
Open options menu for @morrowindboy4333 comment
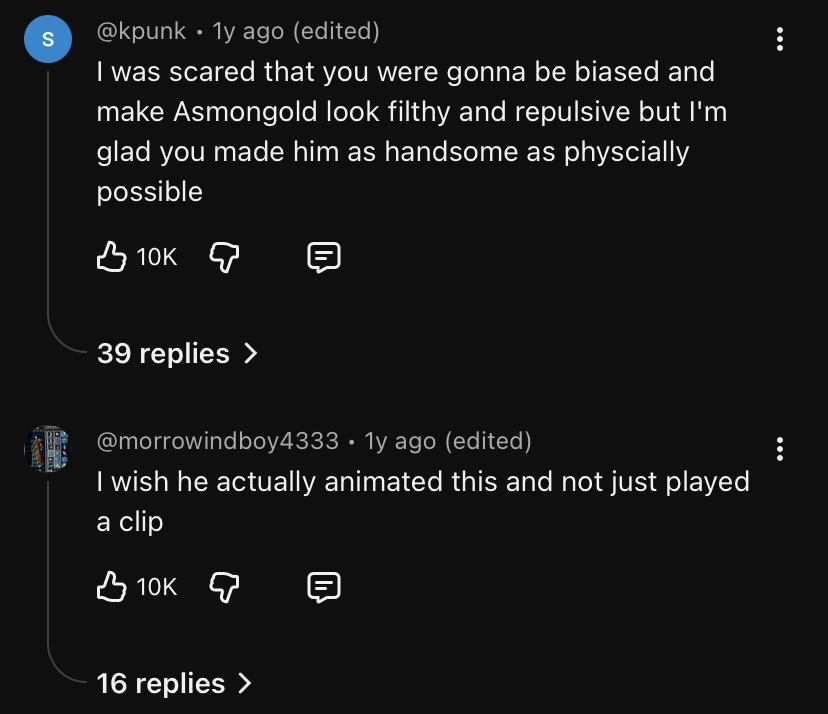tap(779, 449)
